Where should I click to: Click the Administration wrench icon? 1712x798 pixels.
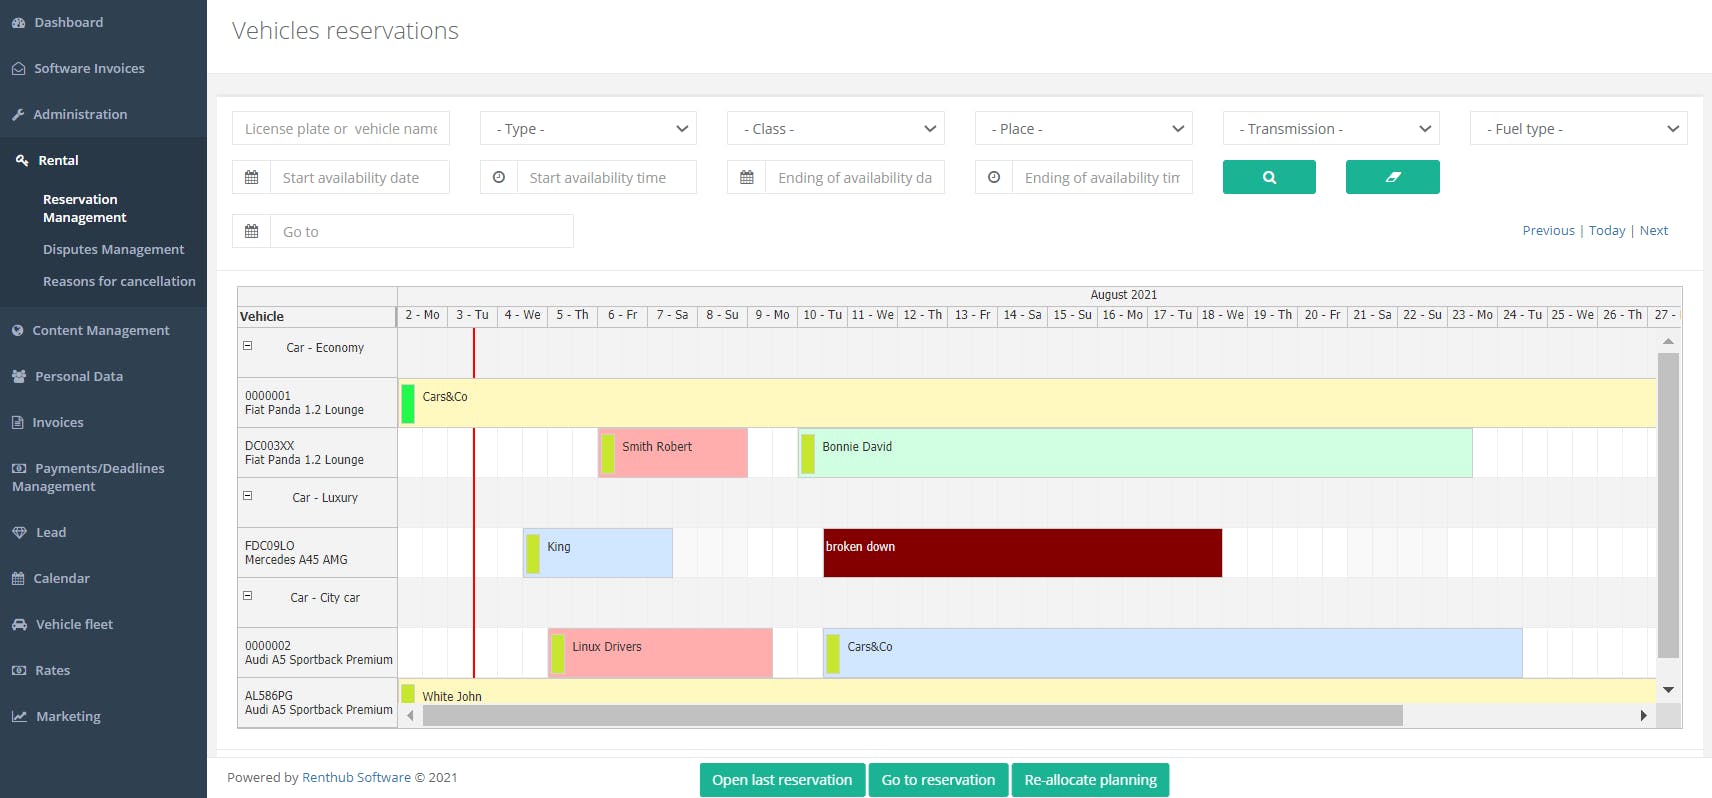(x=18, y=115)
